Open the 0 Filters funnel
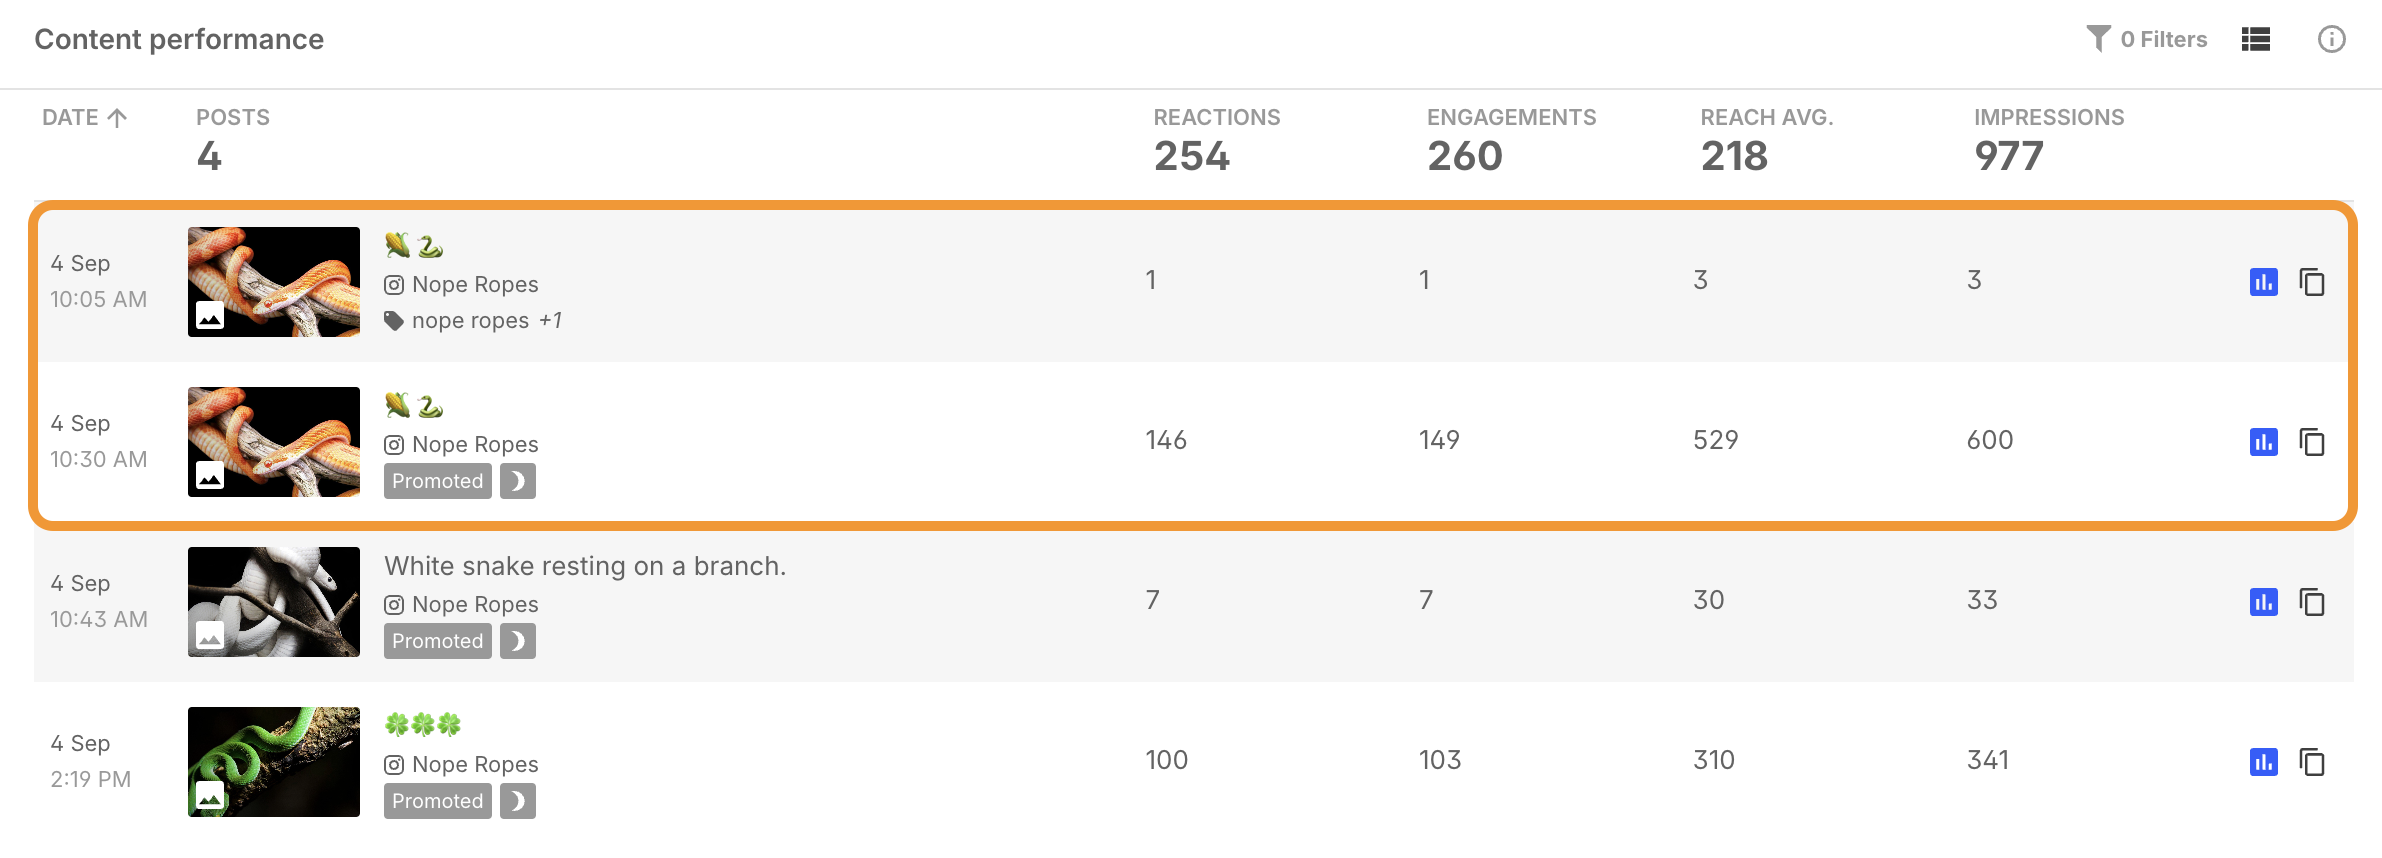Viewport: 2382px width, 858px height. tap(2146, 39)
